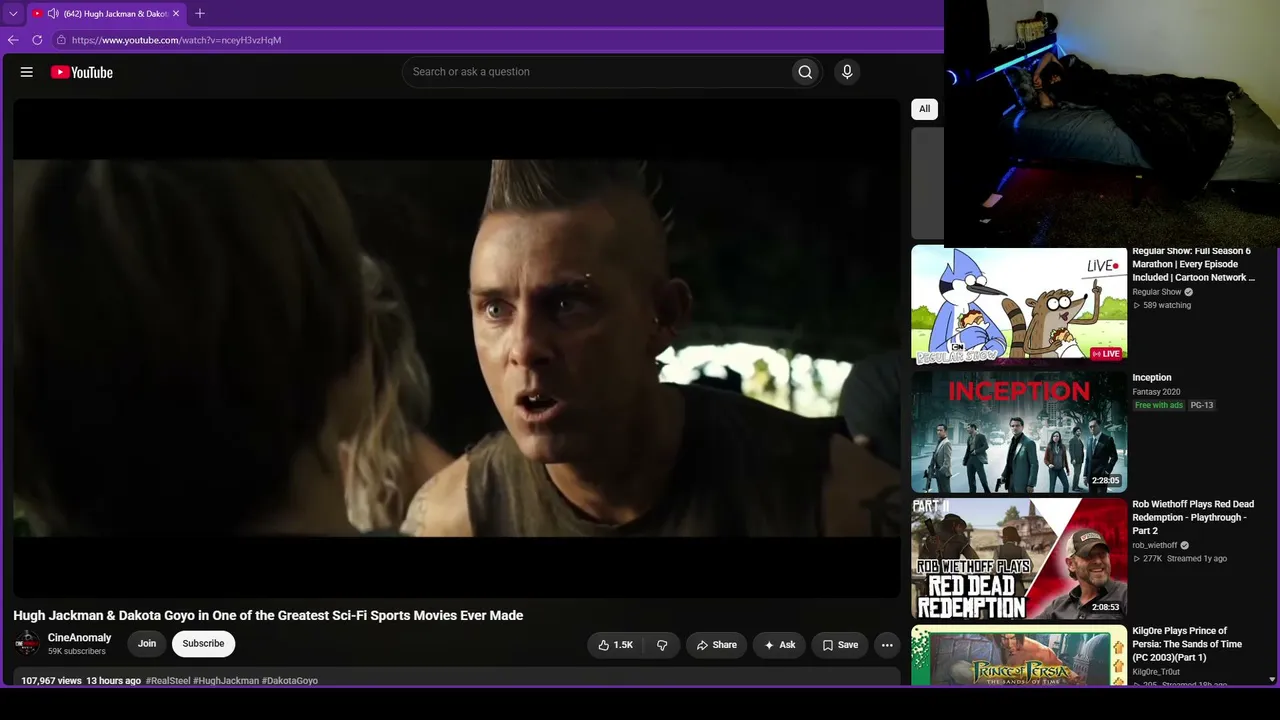The width and height of the screenshot is (1280, 720).
Task: Reload the page
Action: (37, 40)
